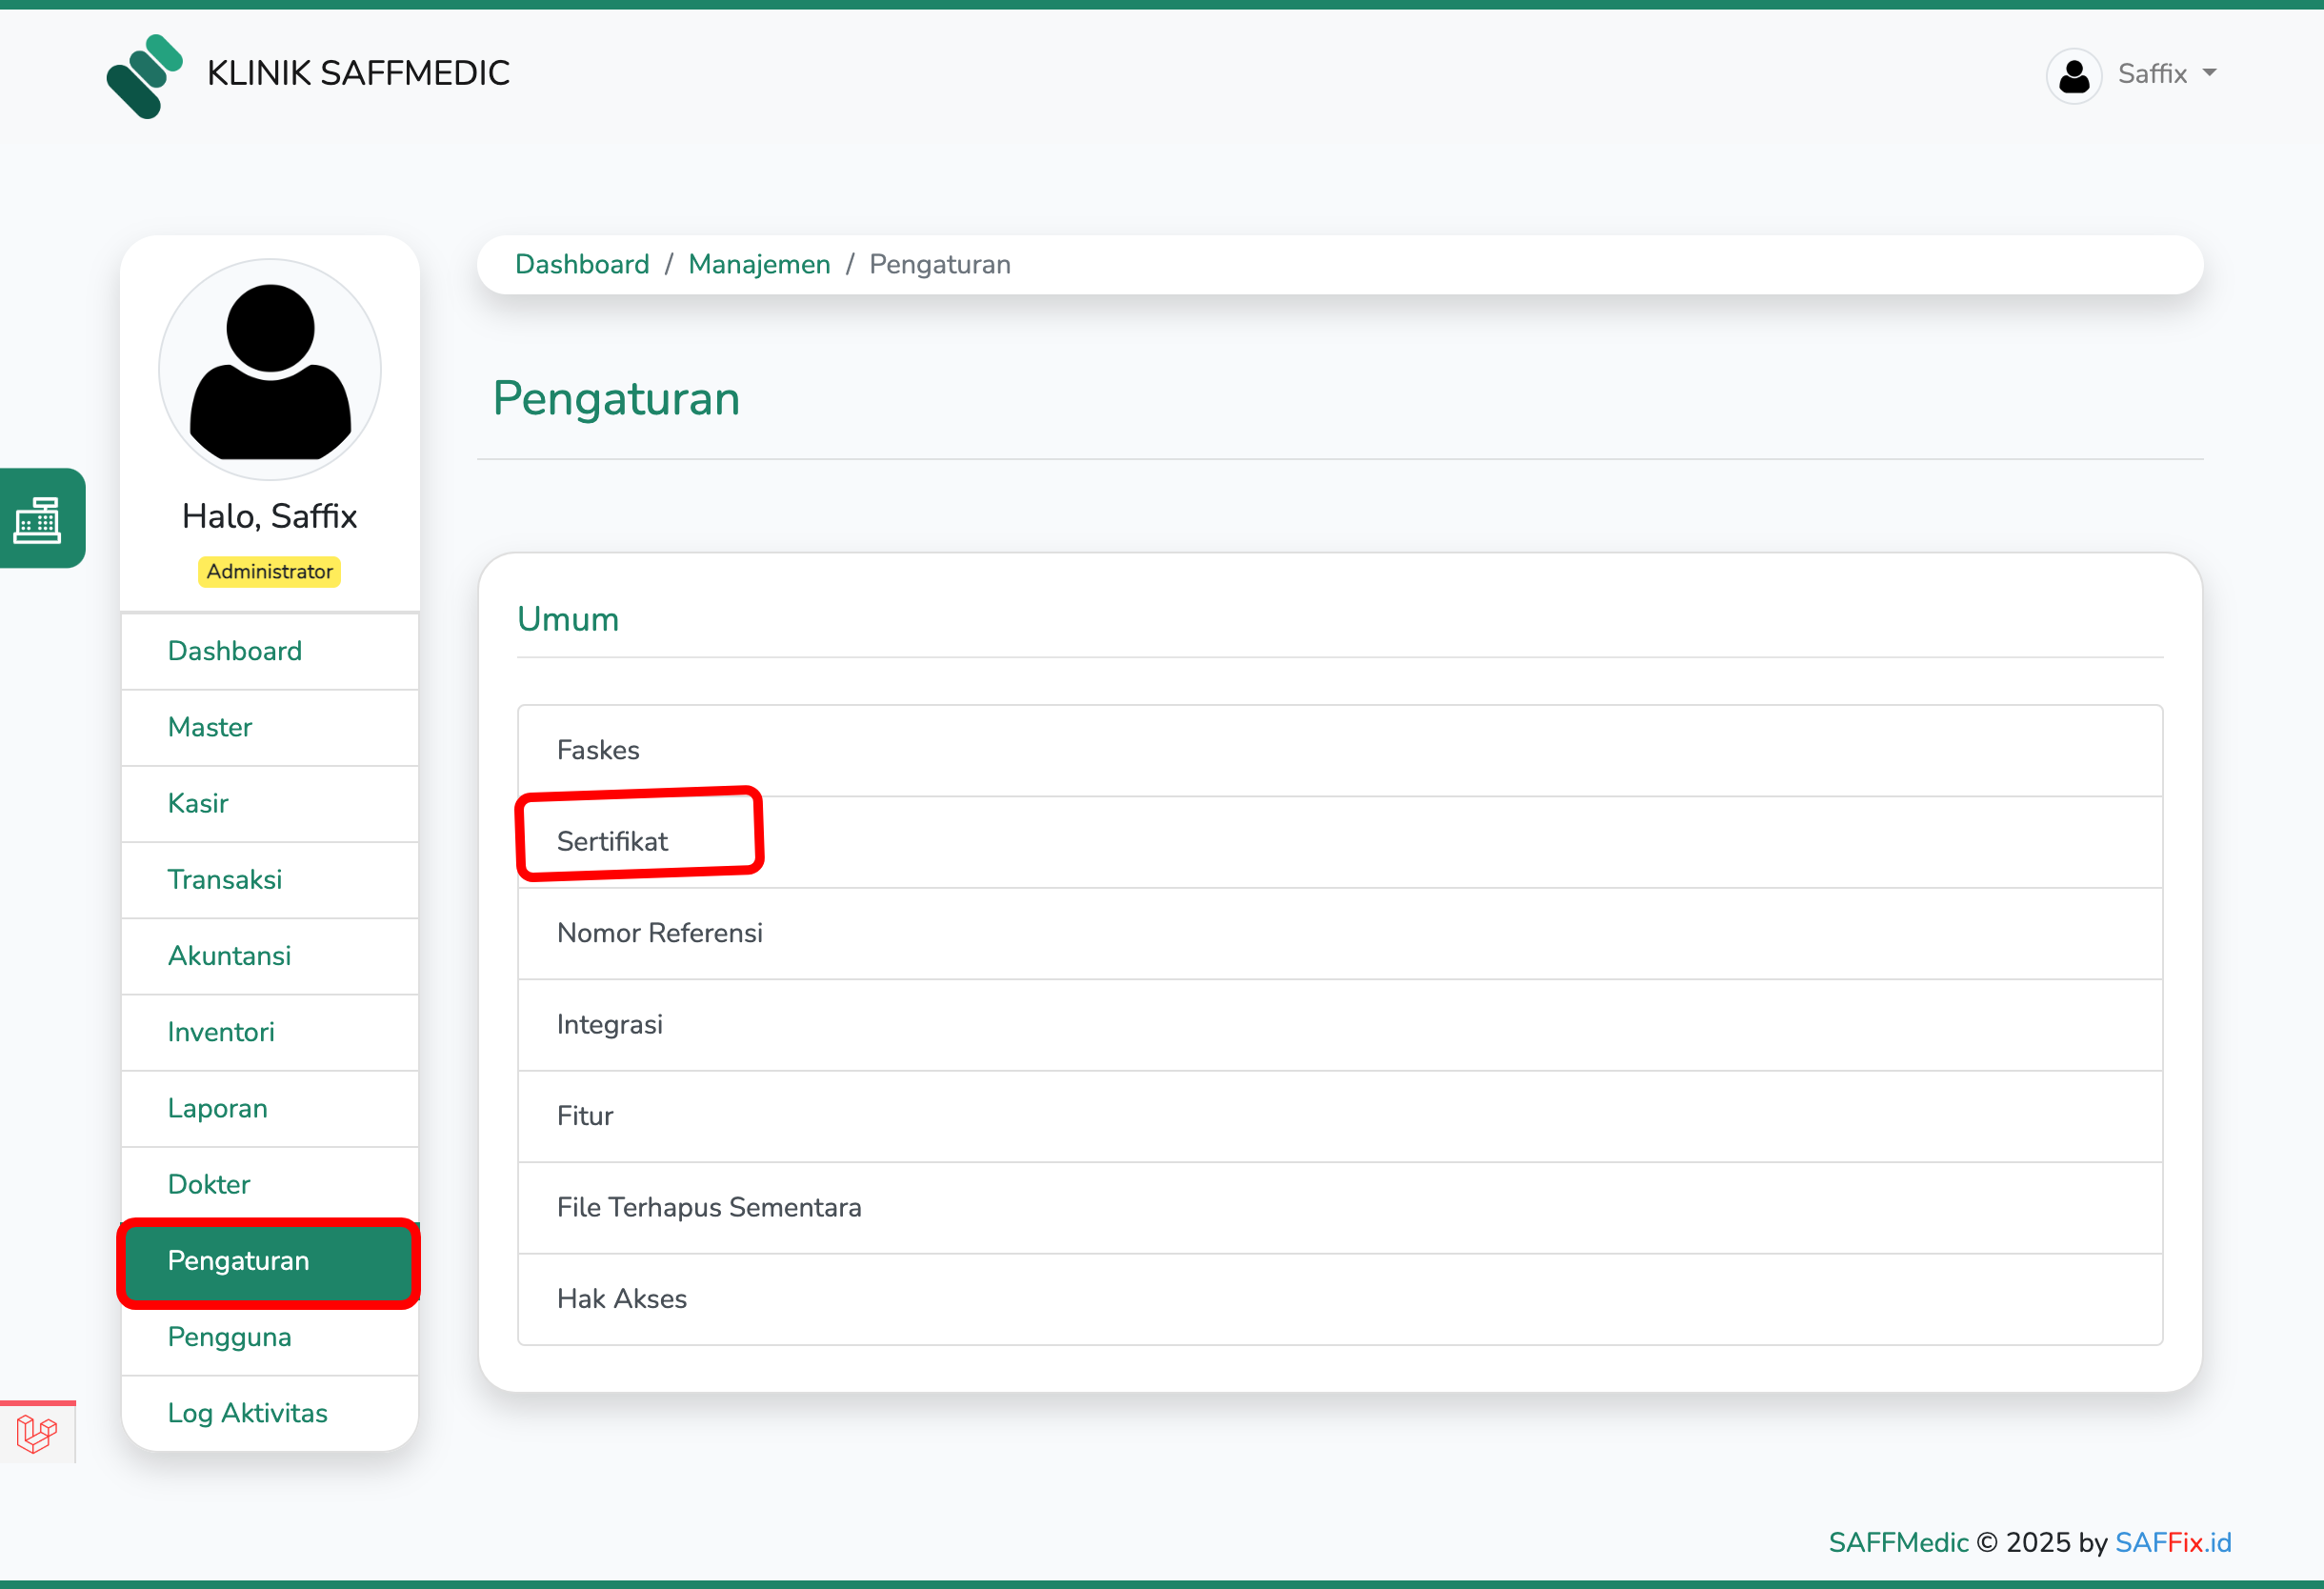
Task: Open the Pengguna sidebar item
Action: click(x=229, y=1337)
